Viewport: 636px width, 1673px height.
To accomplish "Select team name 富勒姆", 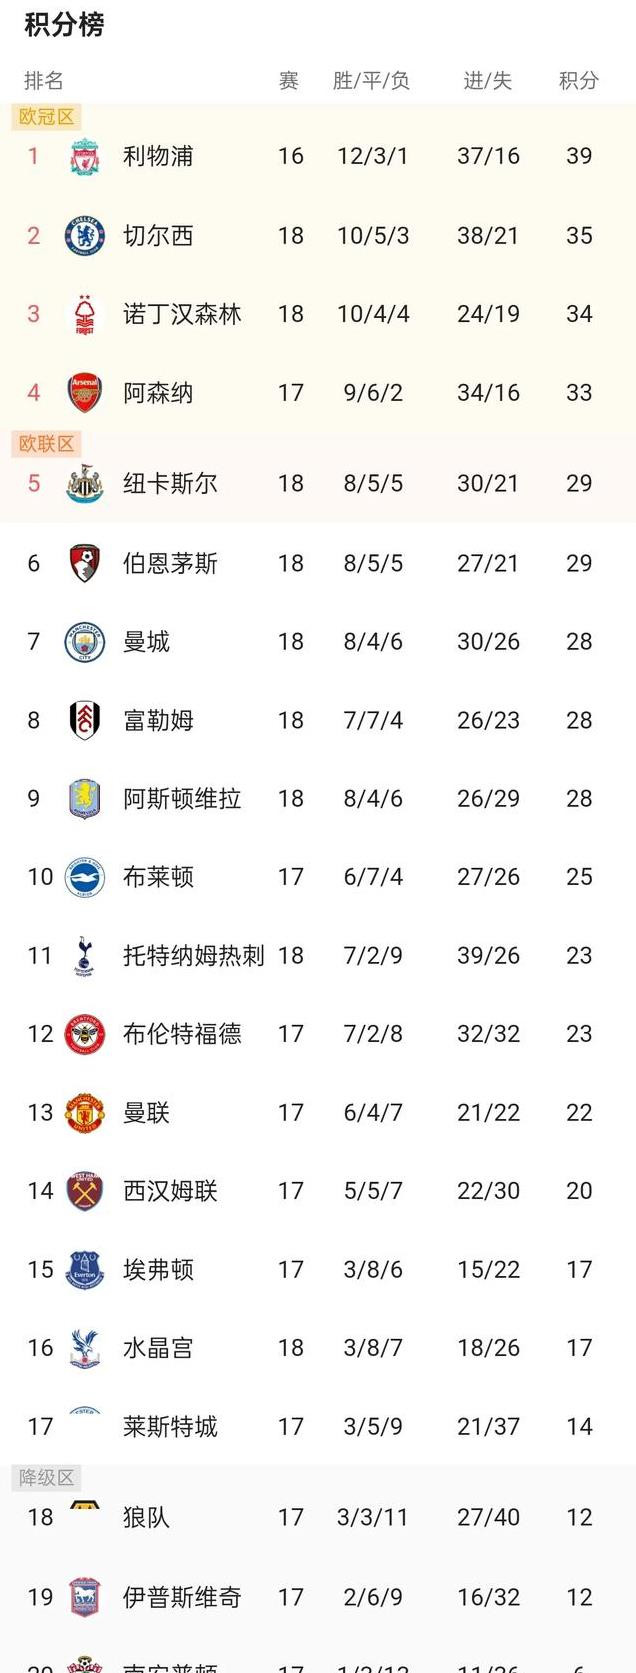I will [x=158, y=720].
